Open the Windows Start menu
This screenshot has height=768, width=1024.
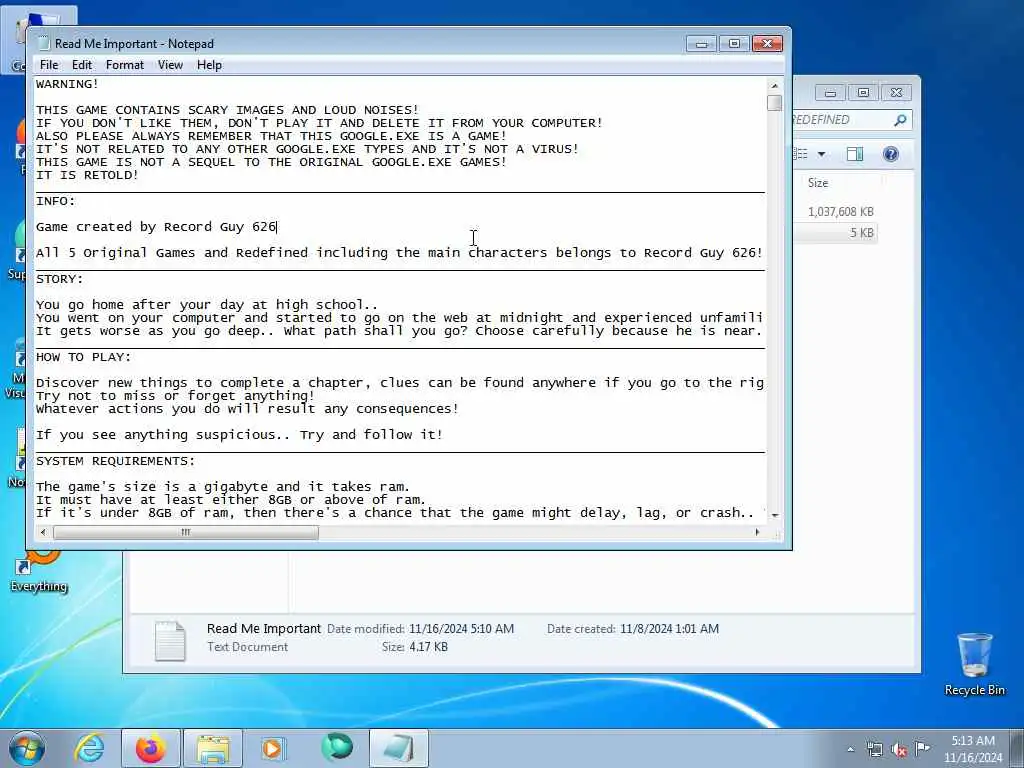coord(27,748)
